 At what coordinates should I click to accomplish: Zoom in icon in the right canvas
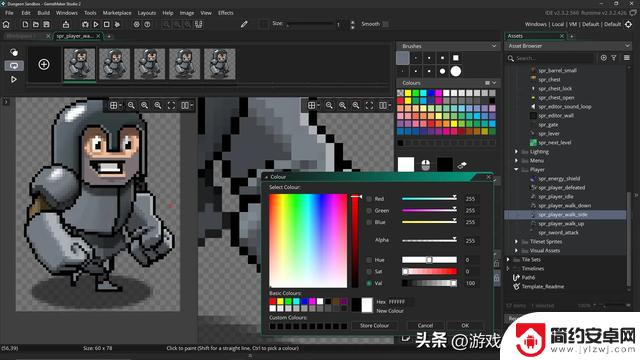(x=356, y=105)
